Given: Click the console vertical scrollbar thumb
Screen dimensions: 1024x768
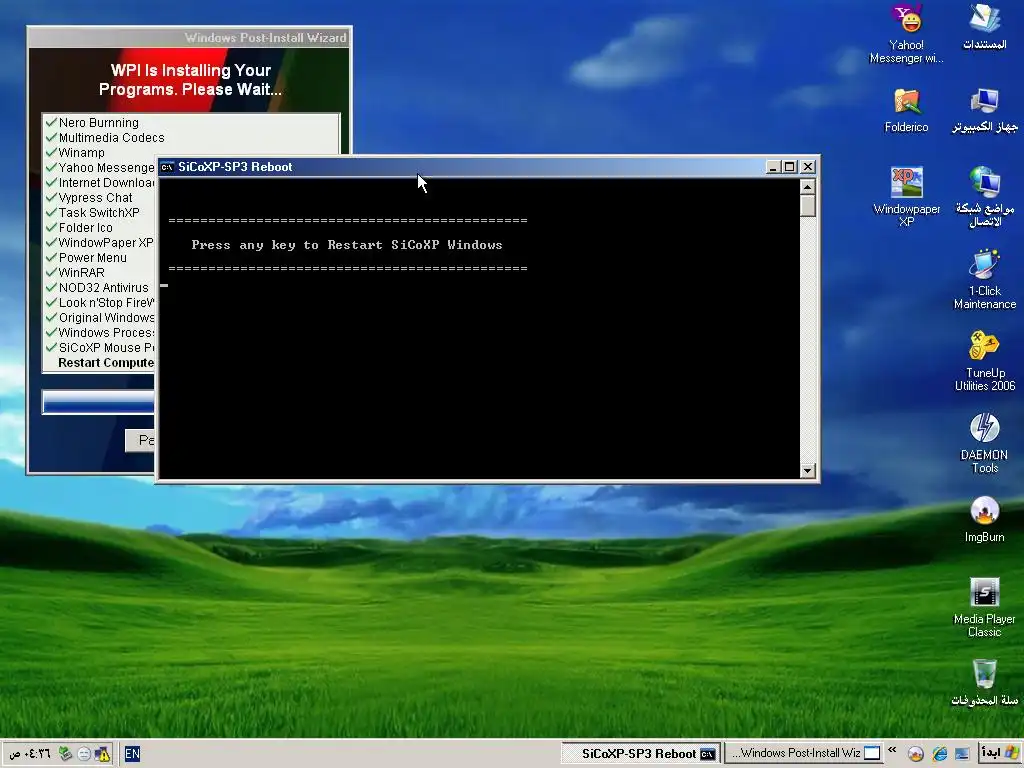Looking at the screenshot, I should pos(808,206).
